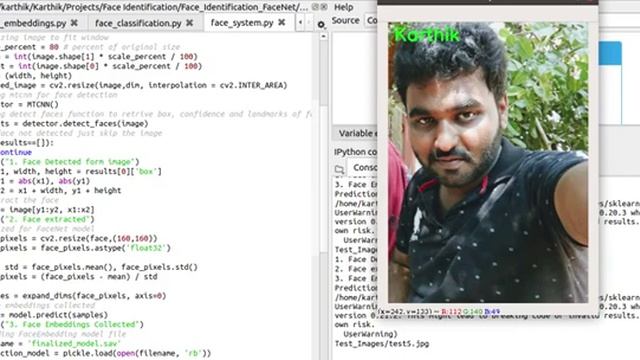Click the 'esults==[]):' line
Screen dimensions: 640x360
[27, 143]
